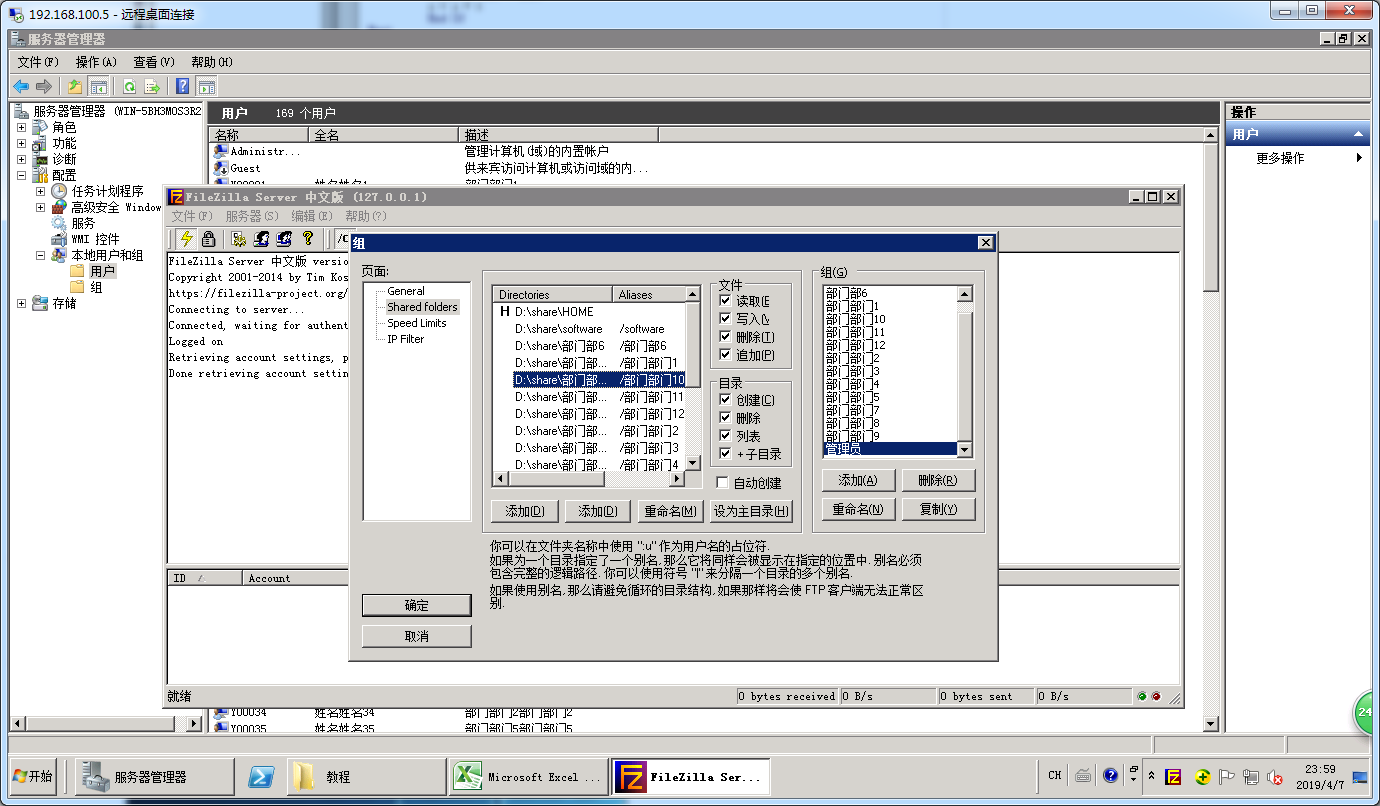Click the forward arrow in Server Manager toolbar
Image resolution: width=1380 pixels, height=806 pixels.
[x=43, y=86]
